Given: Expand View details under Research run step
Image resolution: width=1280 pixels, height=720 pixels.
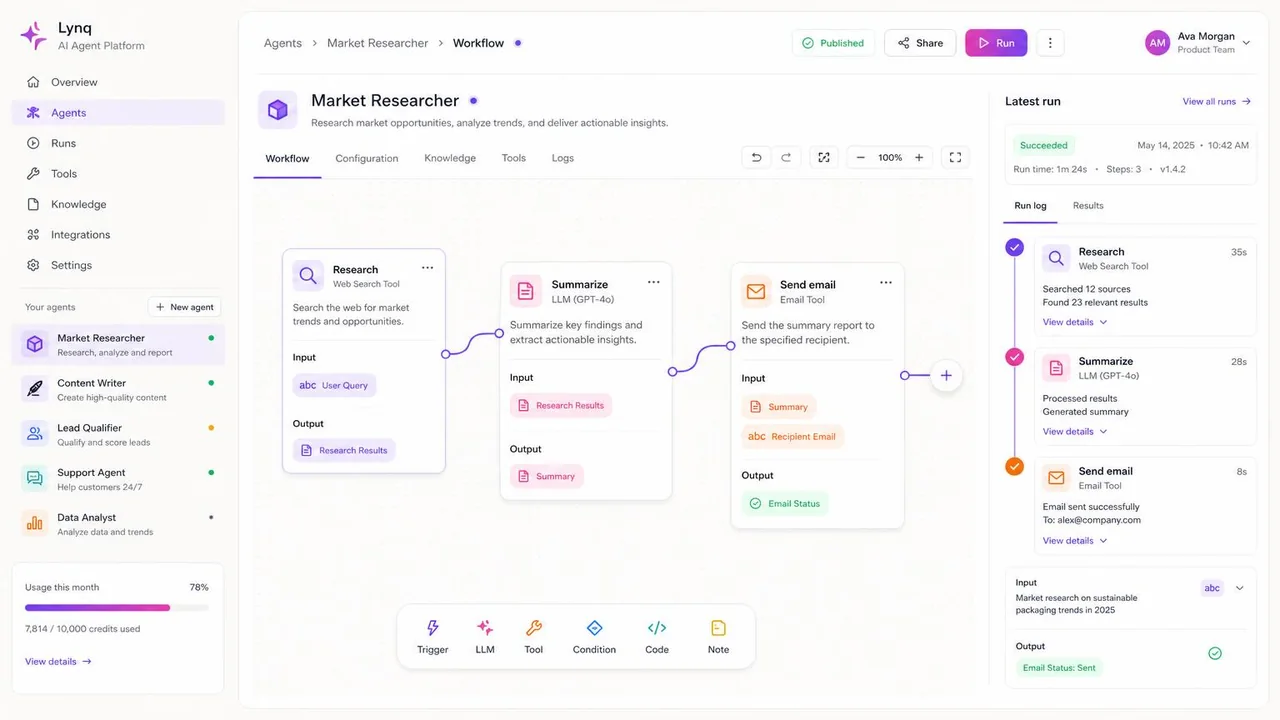Looking at the screenshot, I should [x=1075, y=322].
